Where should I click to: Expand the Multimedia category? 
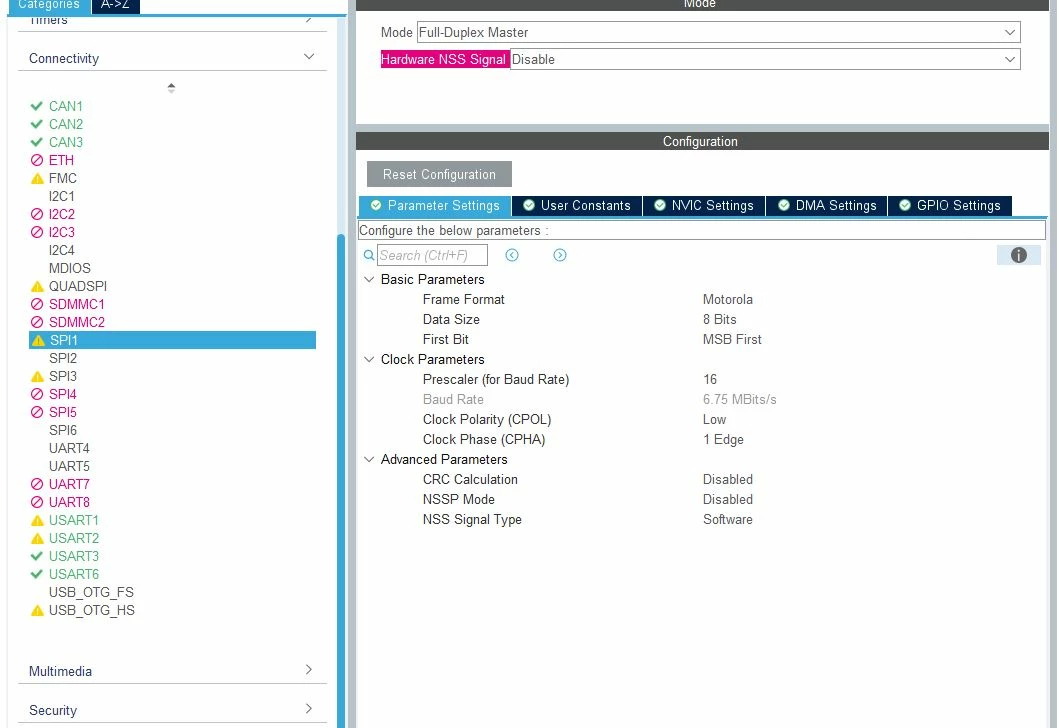(172, 671)
